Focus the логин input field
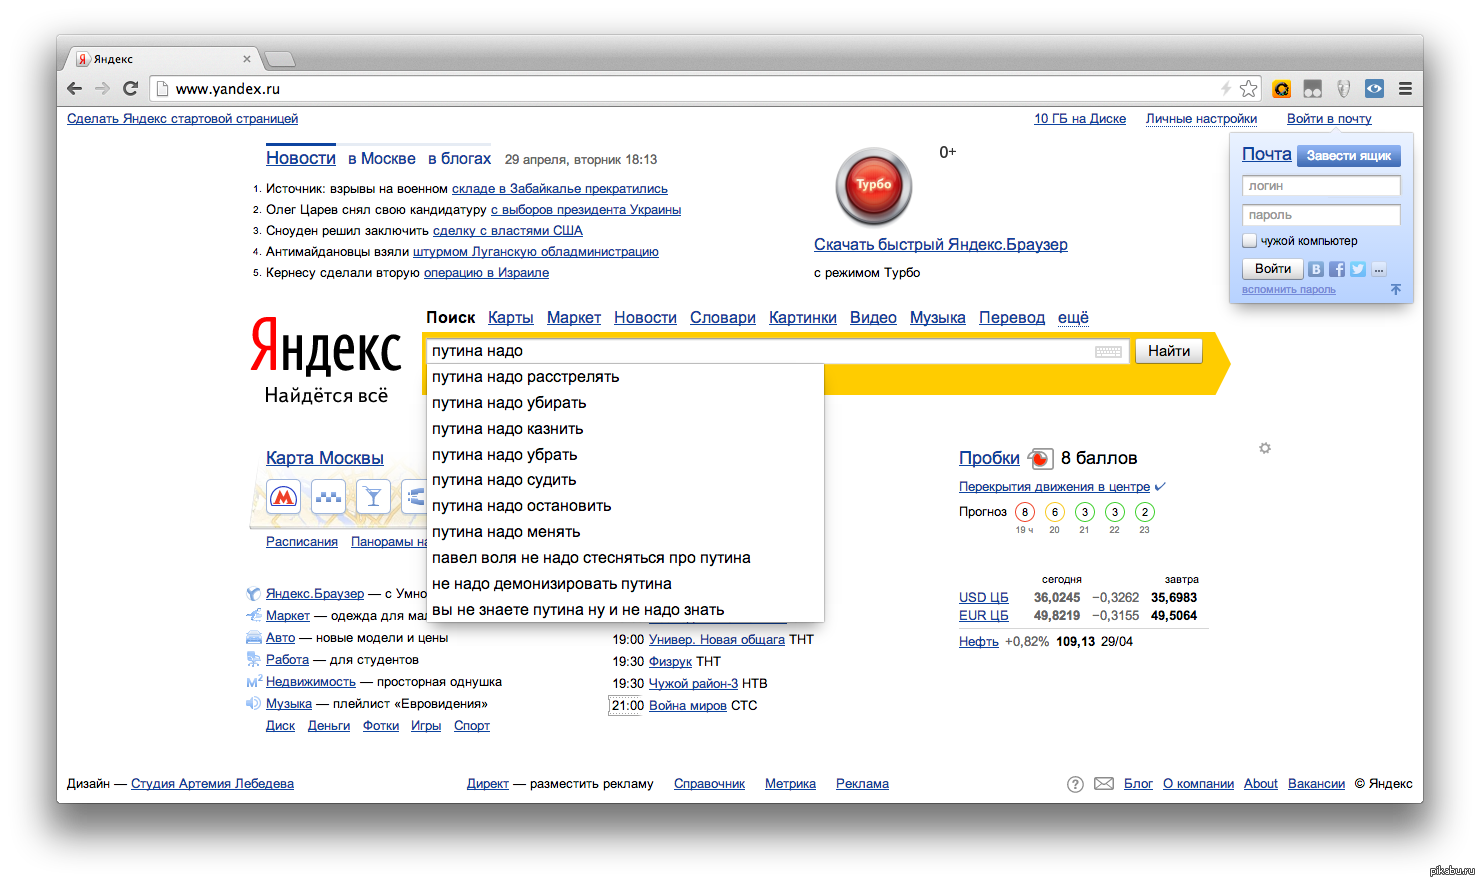This screenshot has width=1480, height=882. [x=1321, y=186]
